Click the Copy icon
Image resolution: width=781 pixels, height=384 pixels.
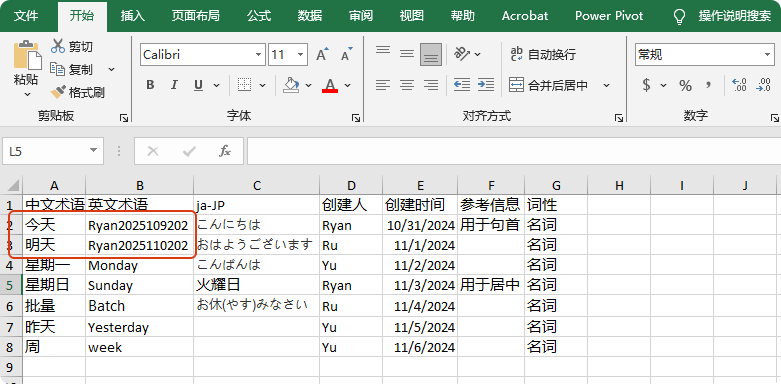tap(58, 69)
